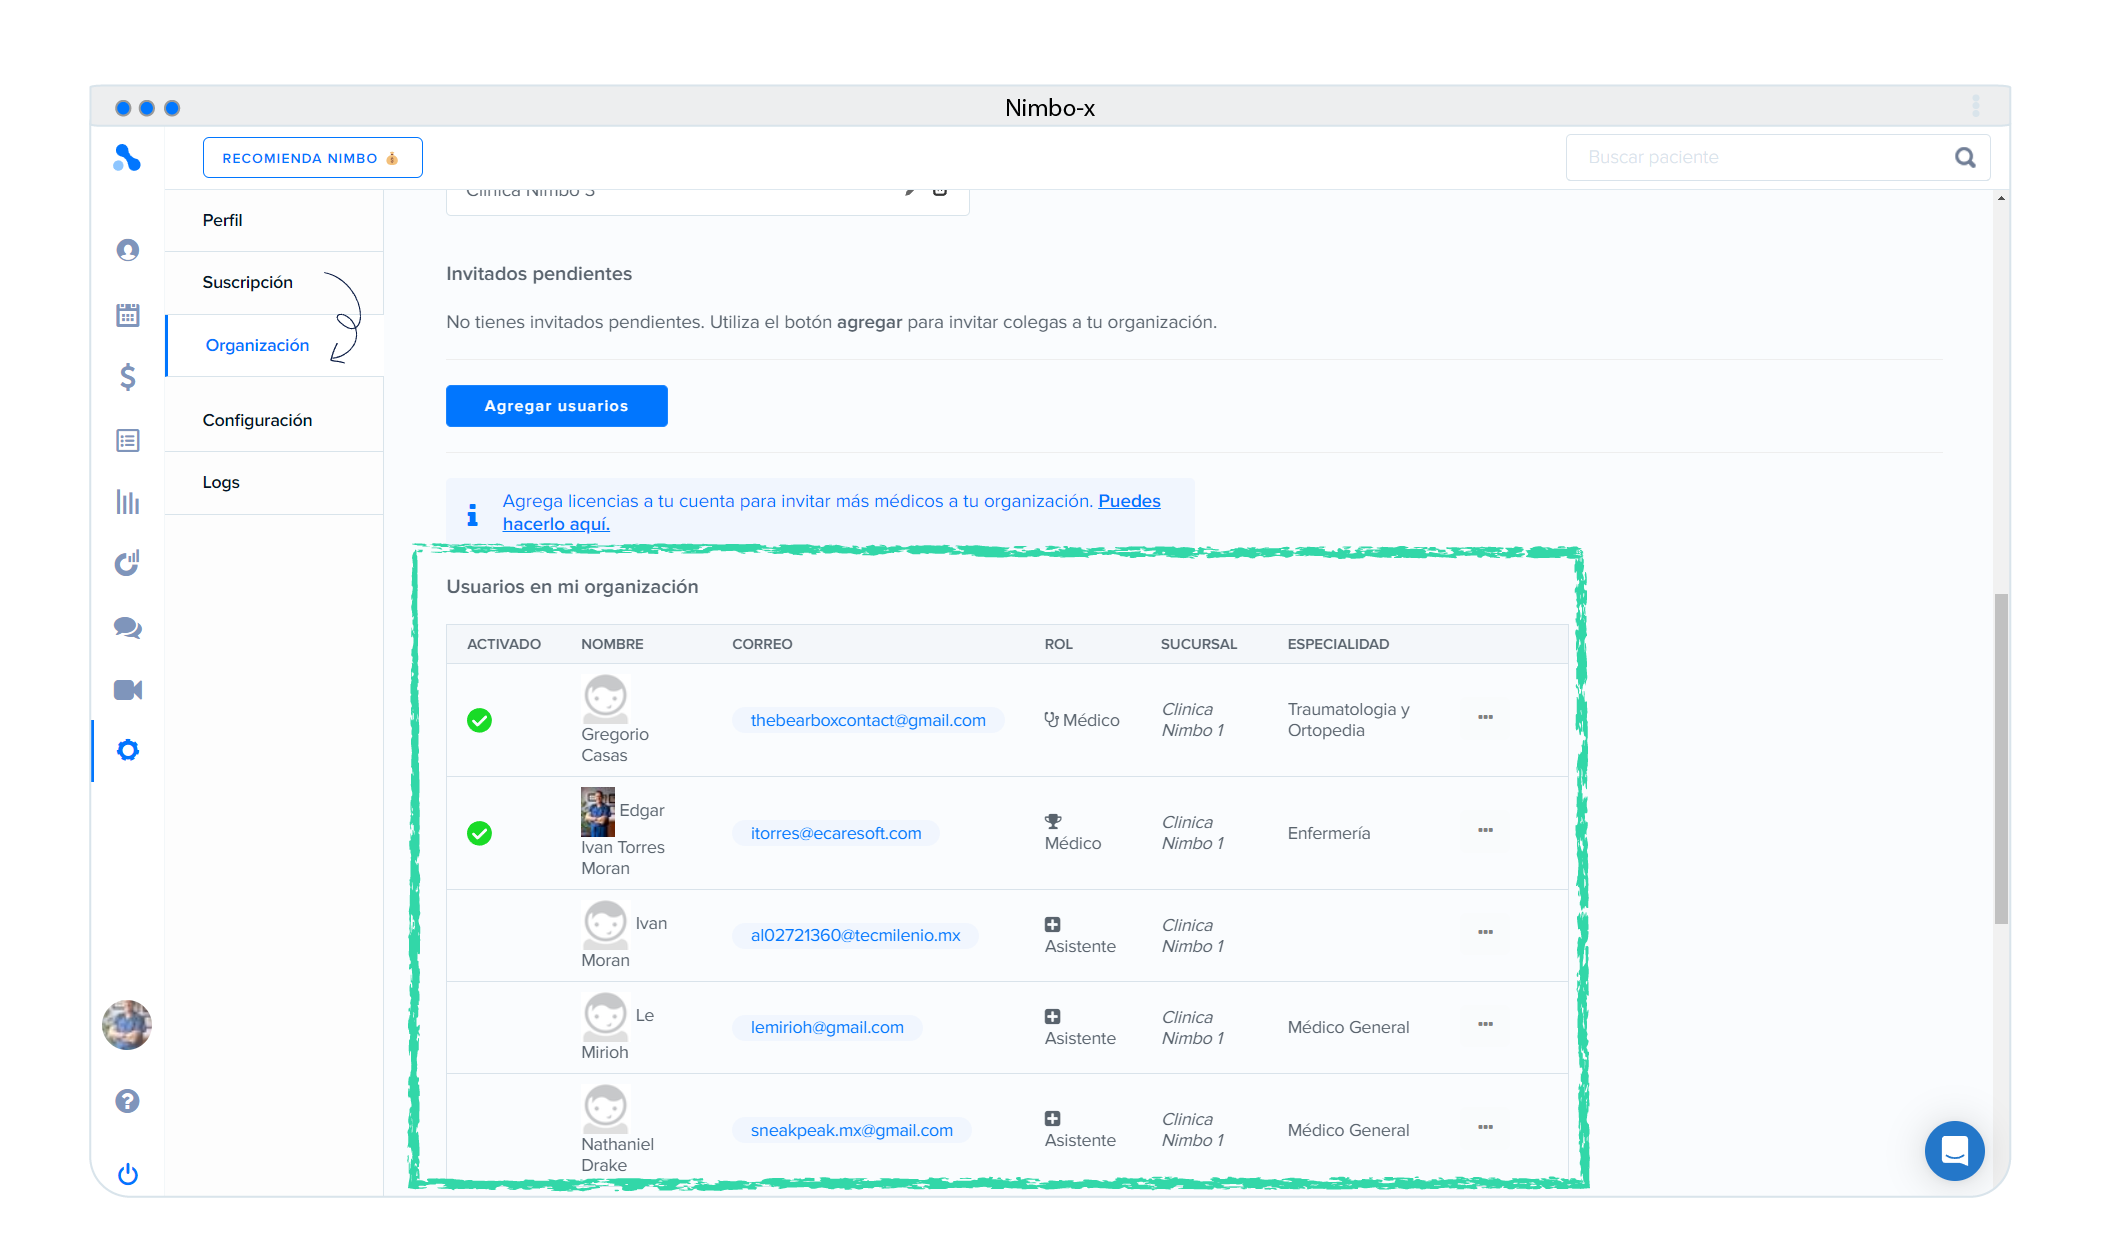Screen dimensions: 2101x1251
Task: Open the bar chart reports icon
Action: tap(128, 502)
